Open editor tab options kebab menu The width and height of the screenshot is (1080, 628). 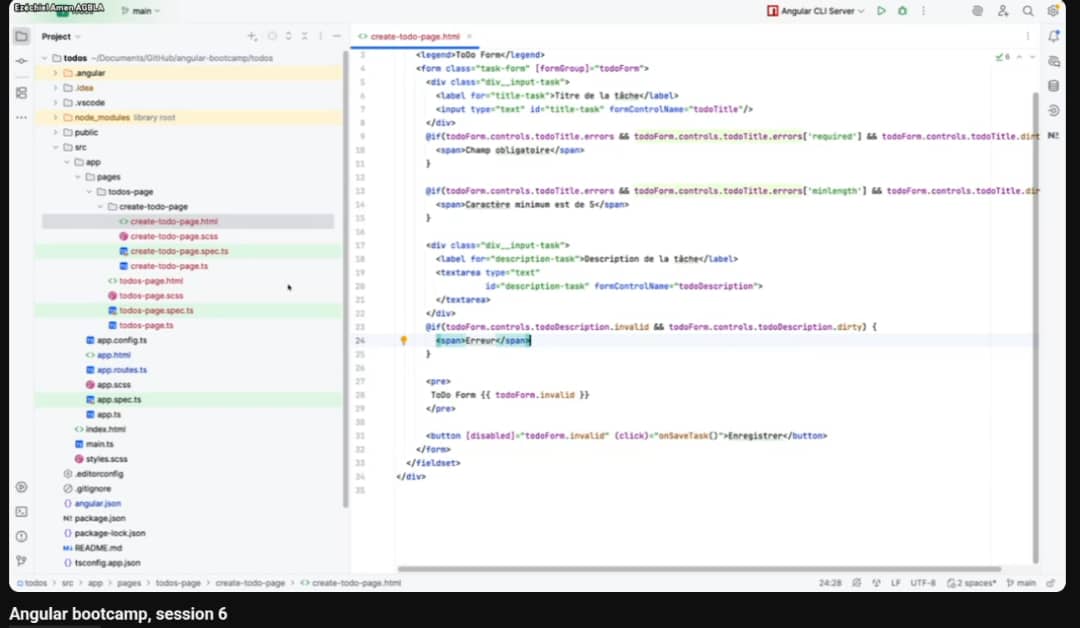(1028, 36)
